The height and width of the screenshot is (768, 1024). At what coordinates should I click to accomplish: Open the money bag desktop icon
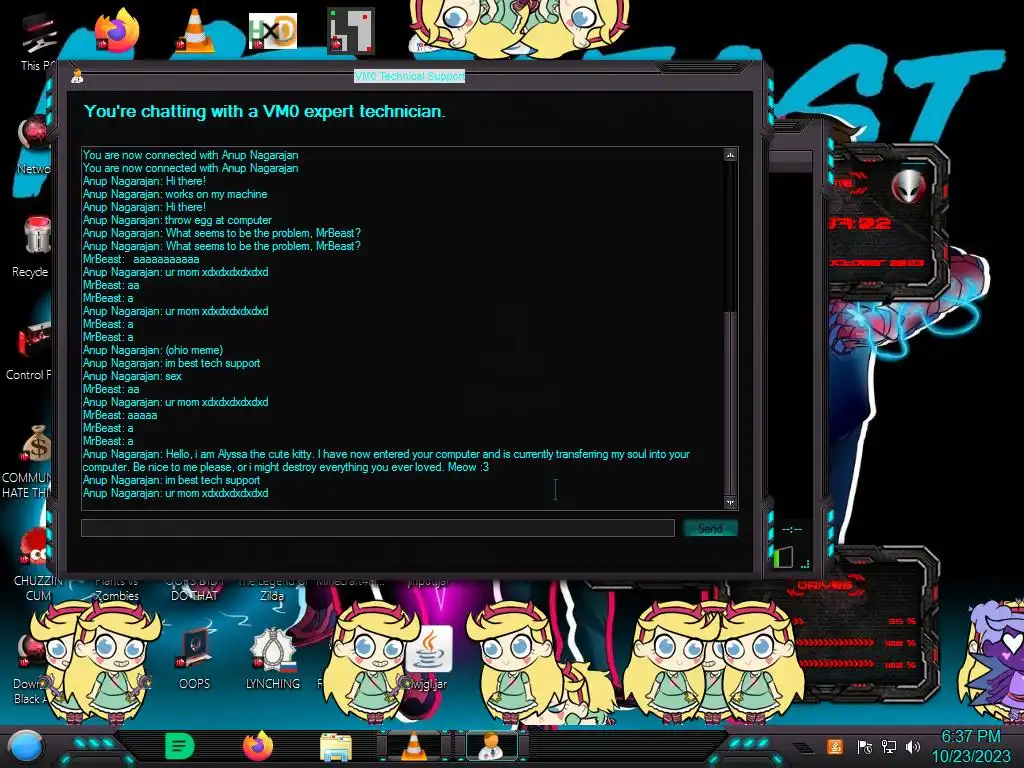(x=37, y=444)
